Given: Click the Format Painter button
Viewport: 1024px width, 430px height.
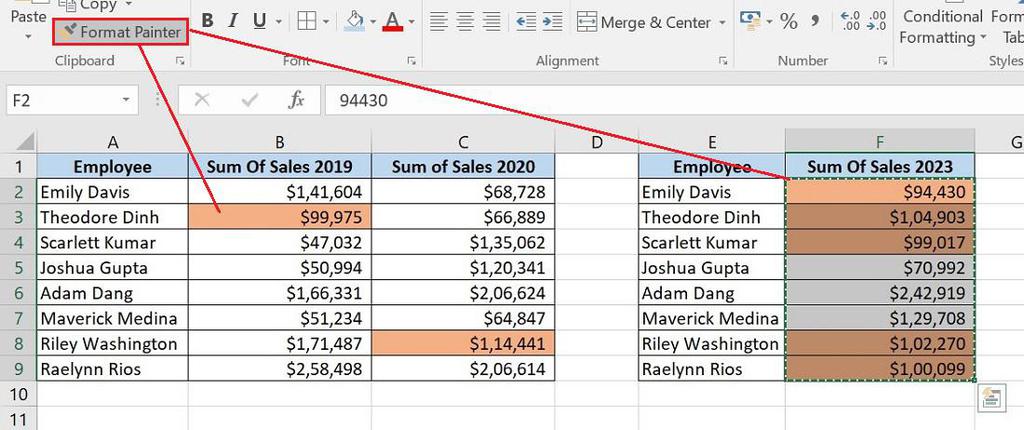Looking at the screenshot, I should [x=121, y=31].
